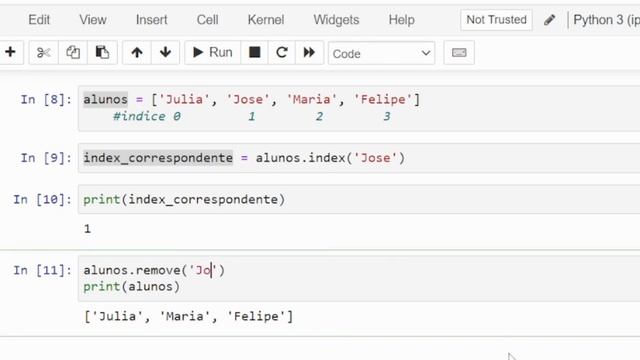
Task: Click the print(alunos) line in cell 11
Action: (x=131, y=287)
